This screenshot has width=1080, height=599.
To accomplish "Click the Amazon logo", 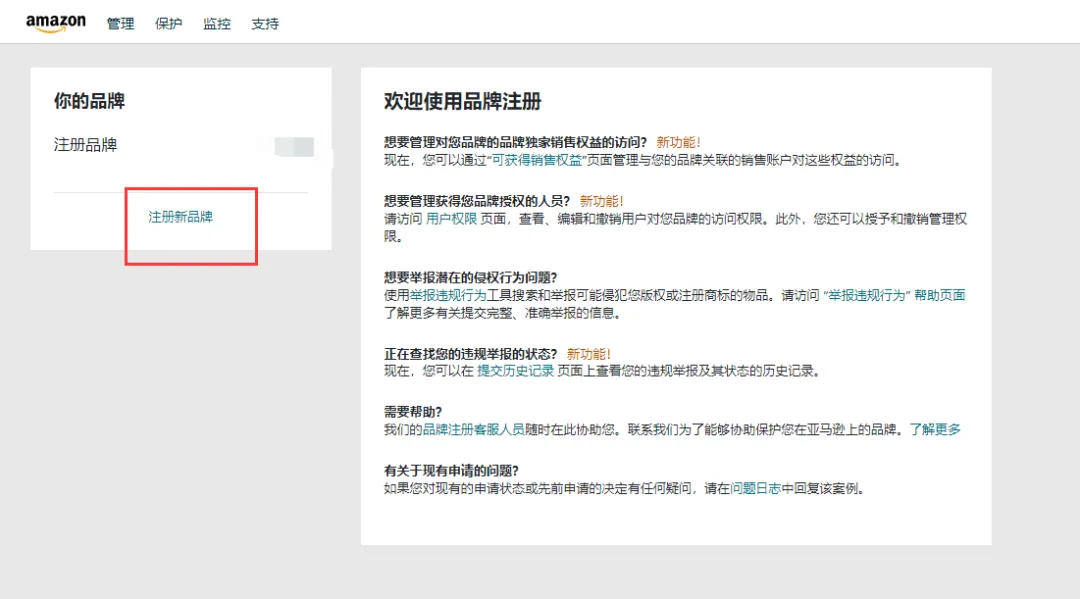I will pyautogui.click(x=56, y=23).
